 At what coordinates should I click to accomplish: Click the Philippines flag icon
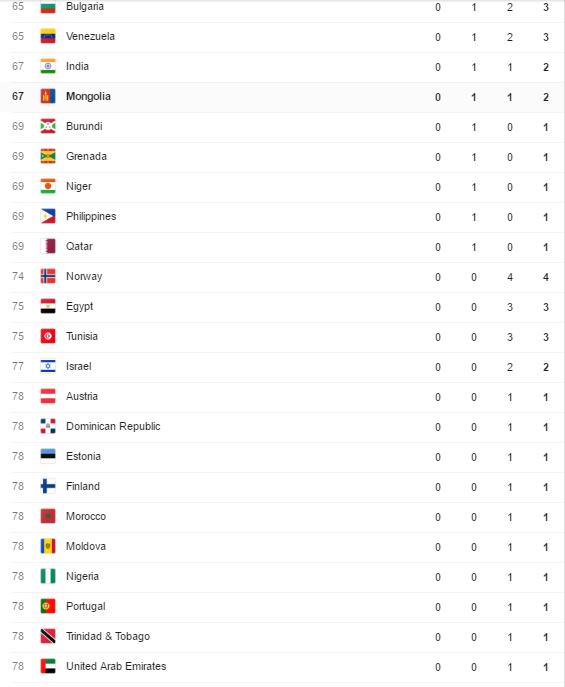48,216
